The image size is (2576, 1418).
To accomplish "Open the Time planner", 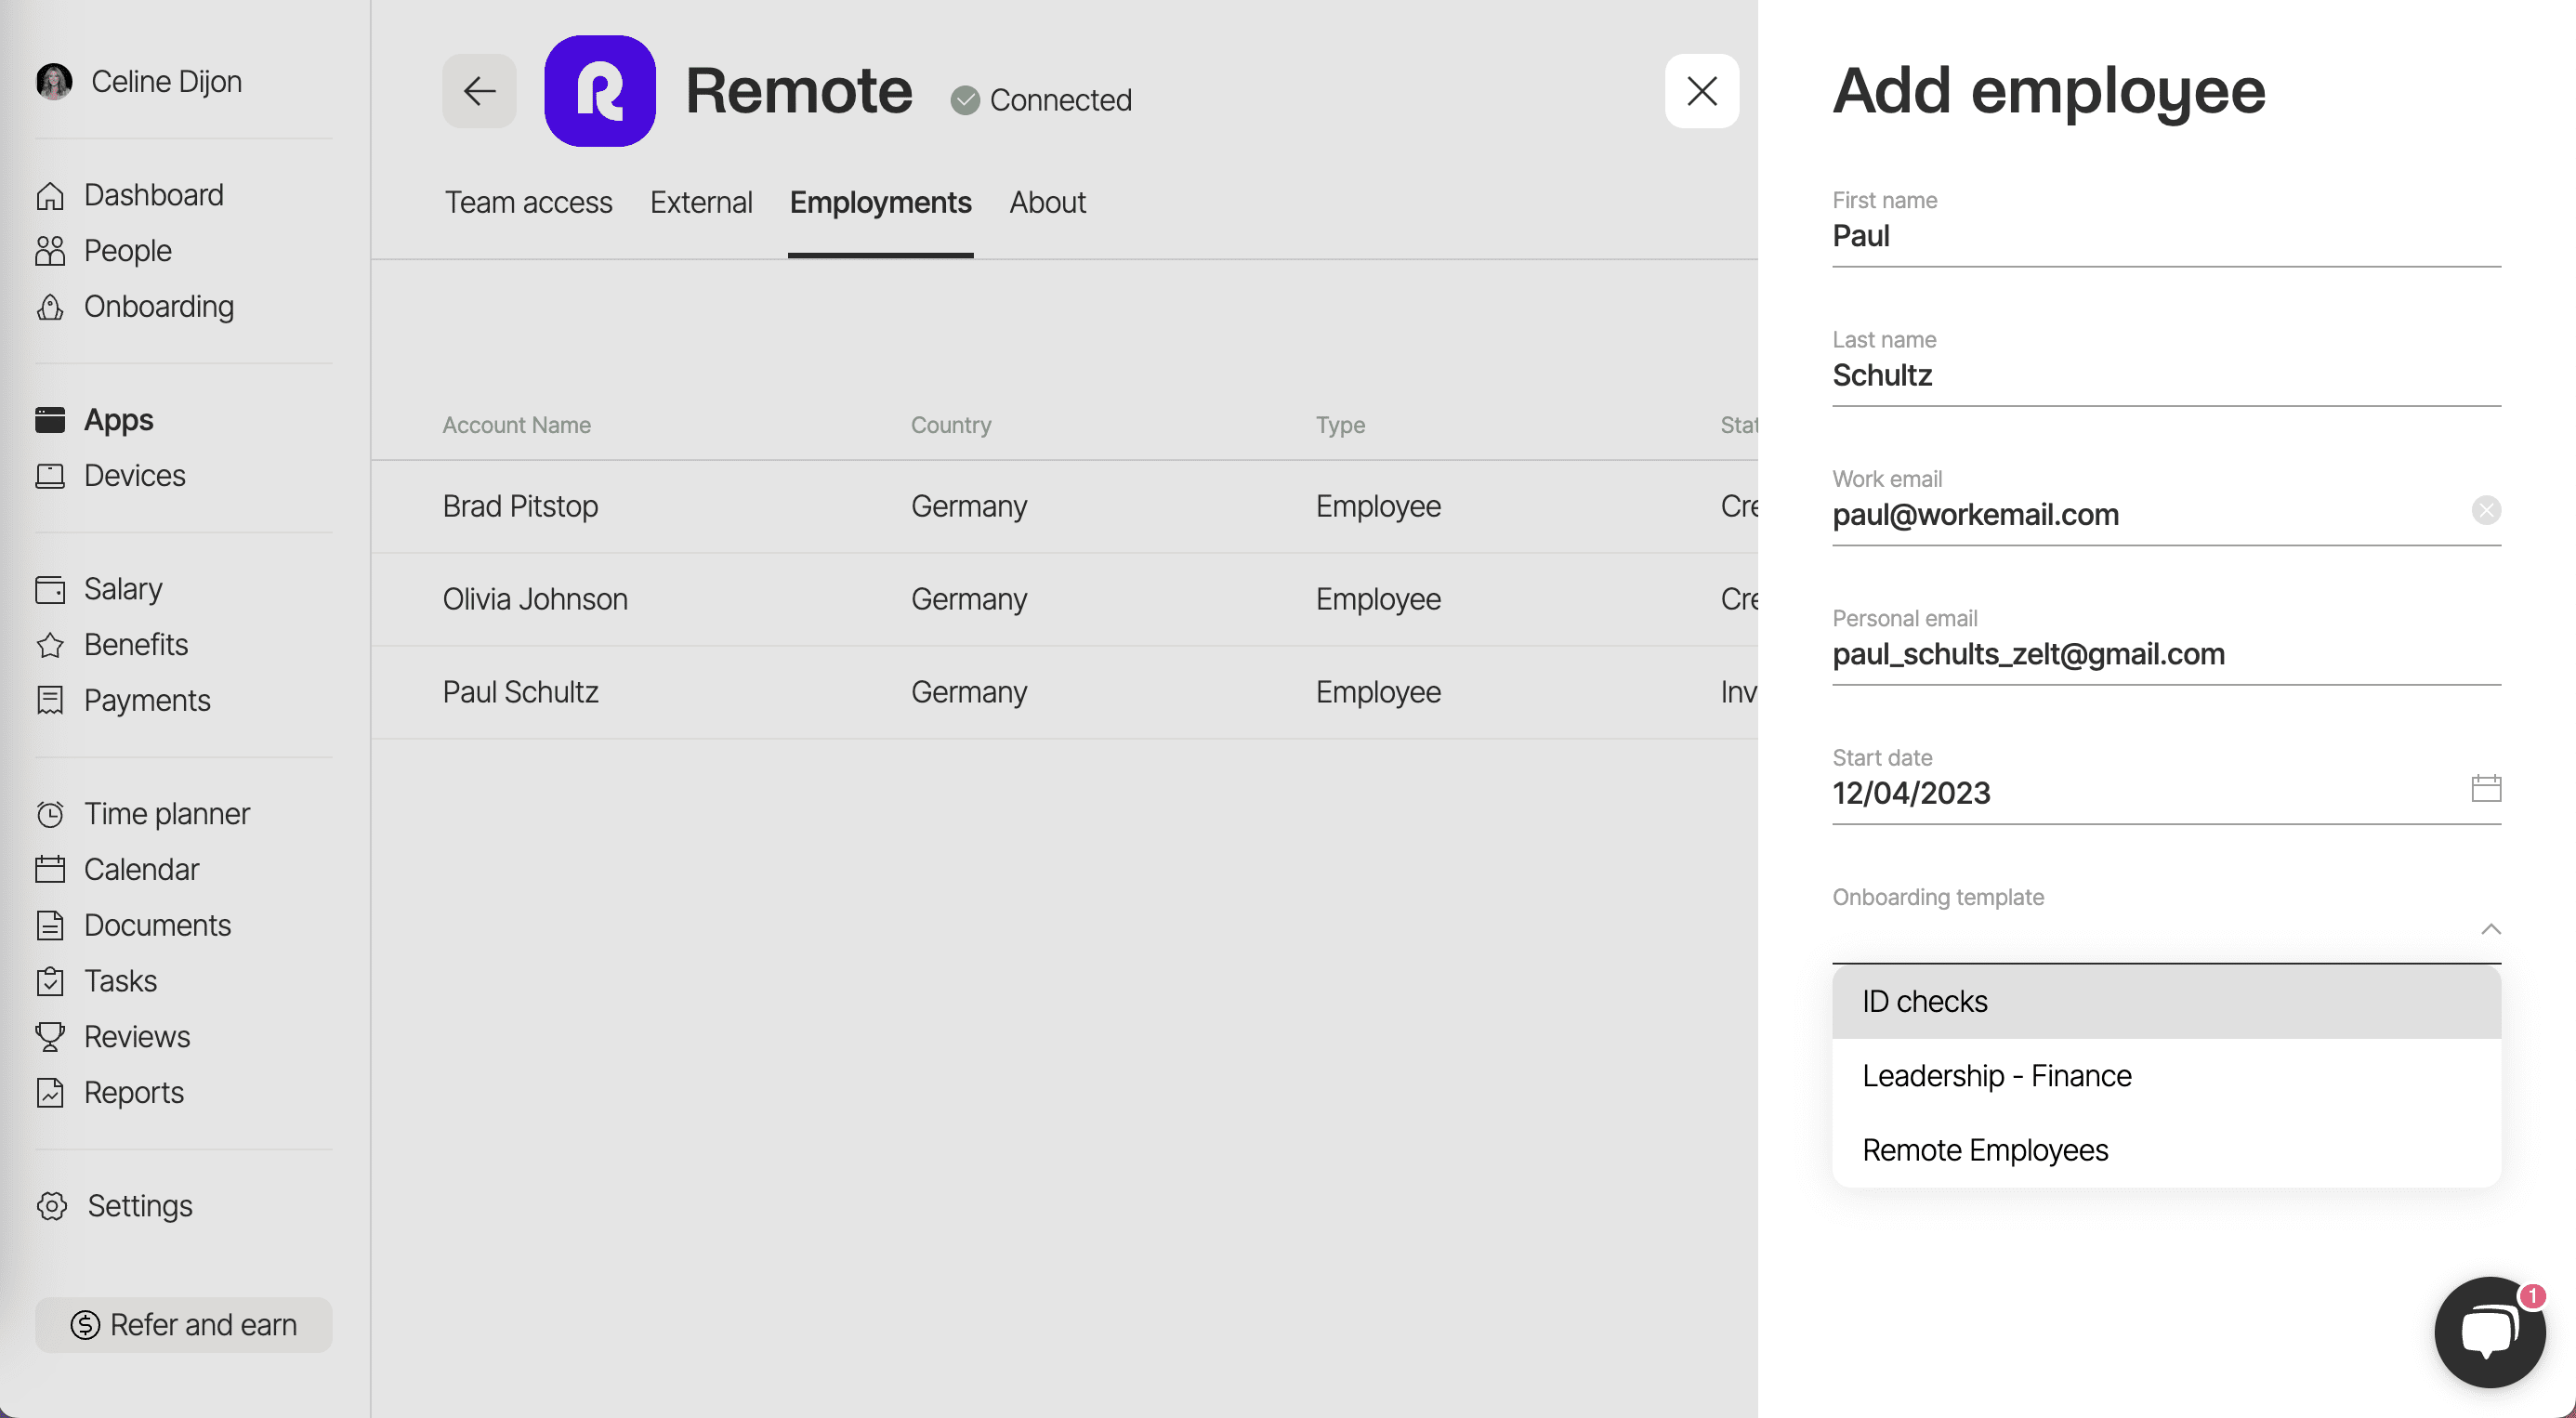I will coord(166,813).
